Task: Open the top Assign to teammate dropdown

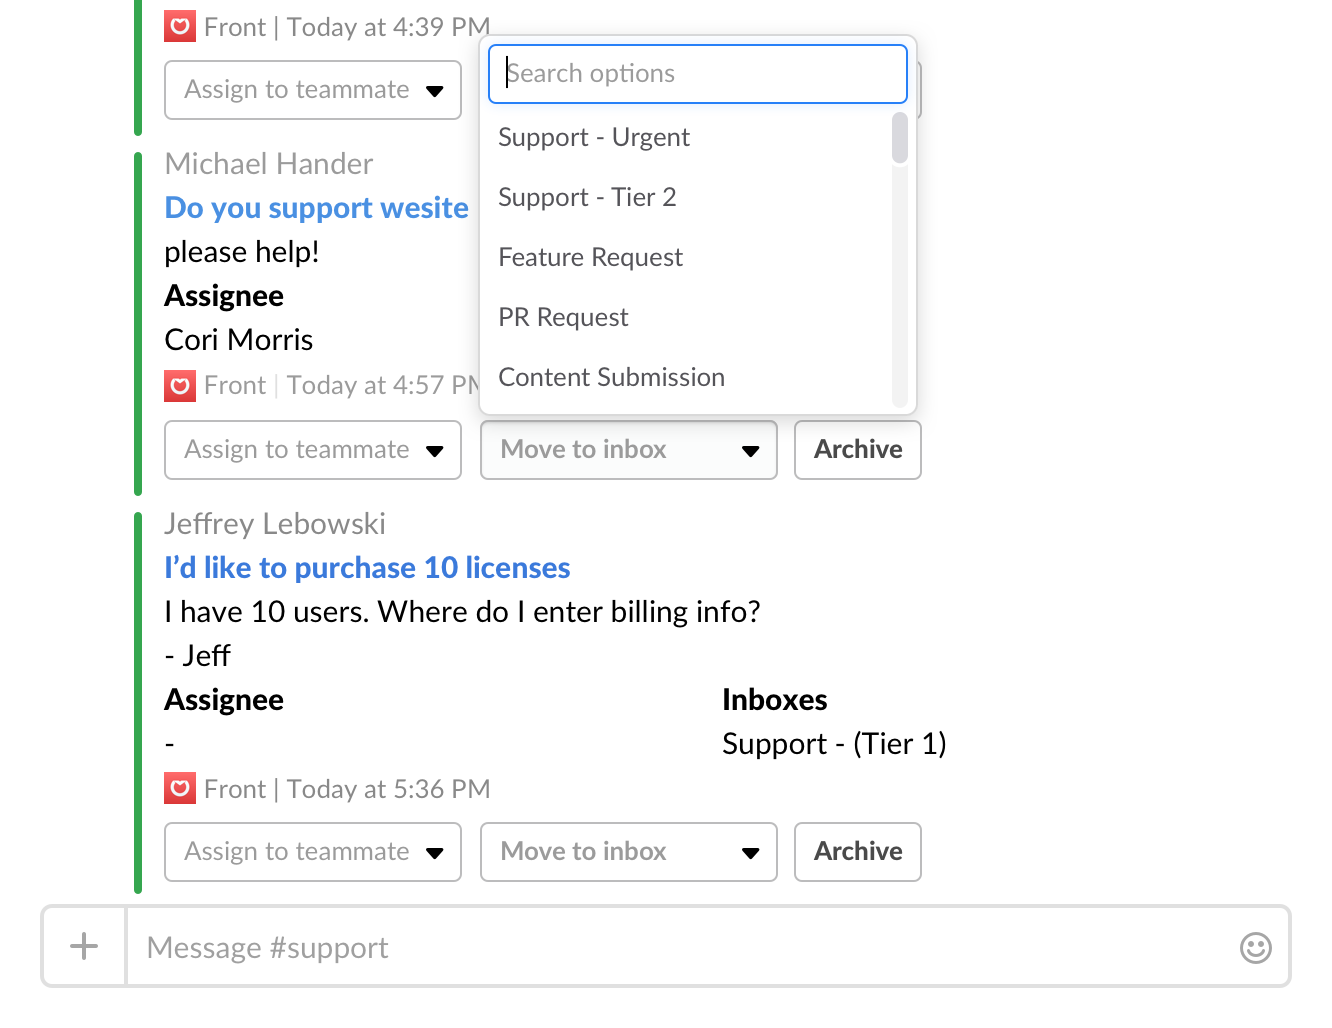Action: (x=312, y=90)
